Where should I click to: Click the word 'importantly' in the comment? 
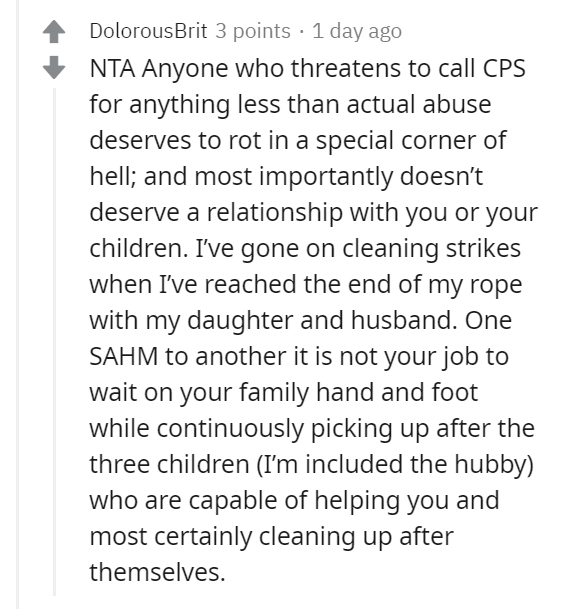point(326,177)
